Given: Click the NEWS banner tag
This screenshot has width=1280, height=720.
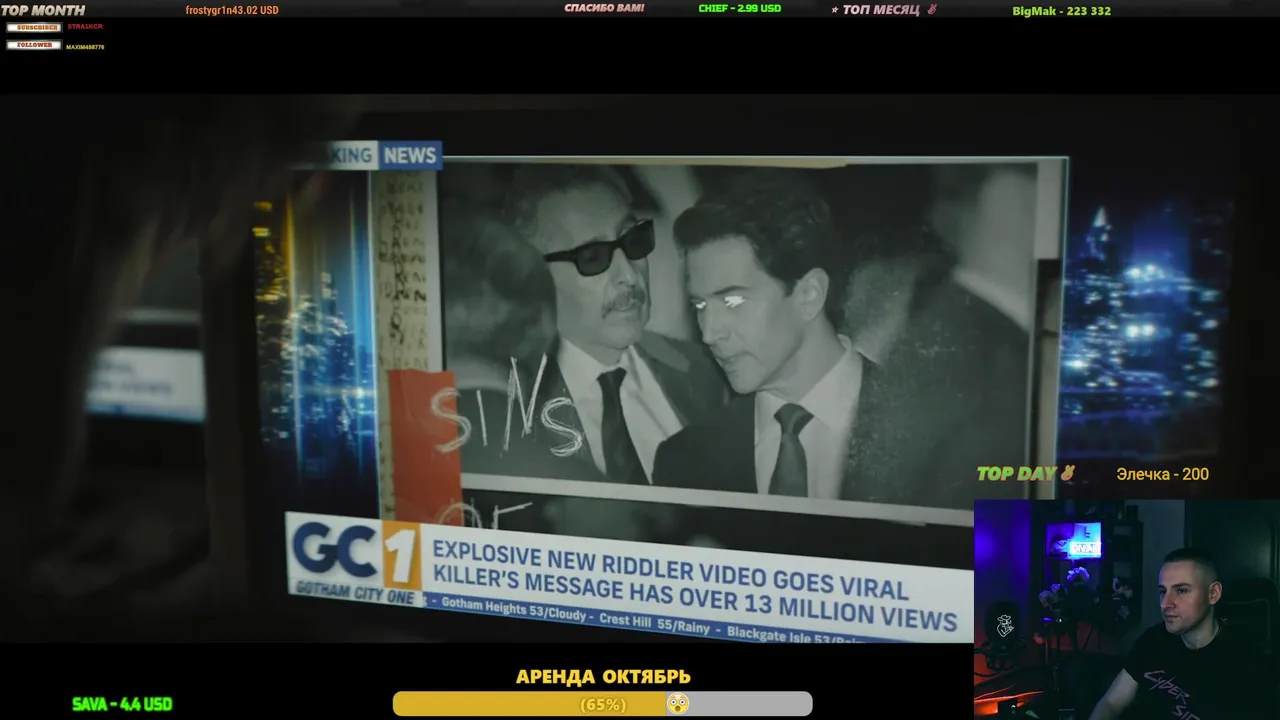Looking at the screenshot, I should 410,155.
